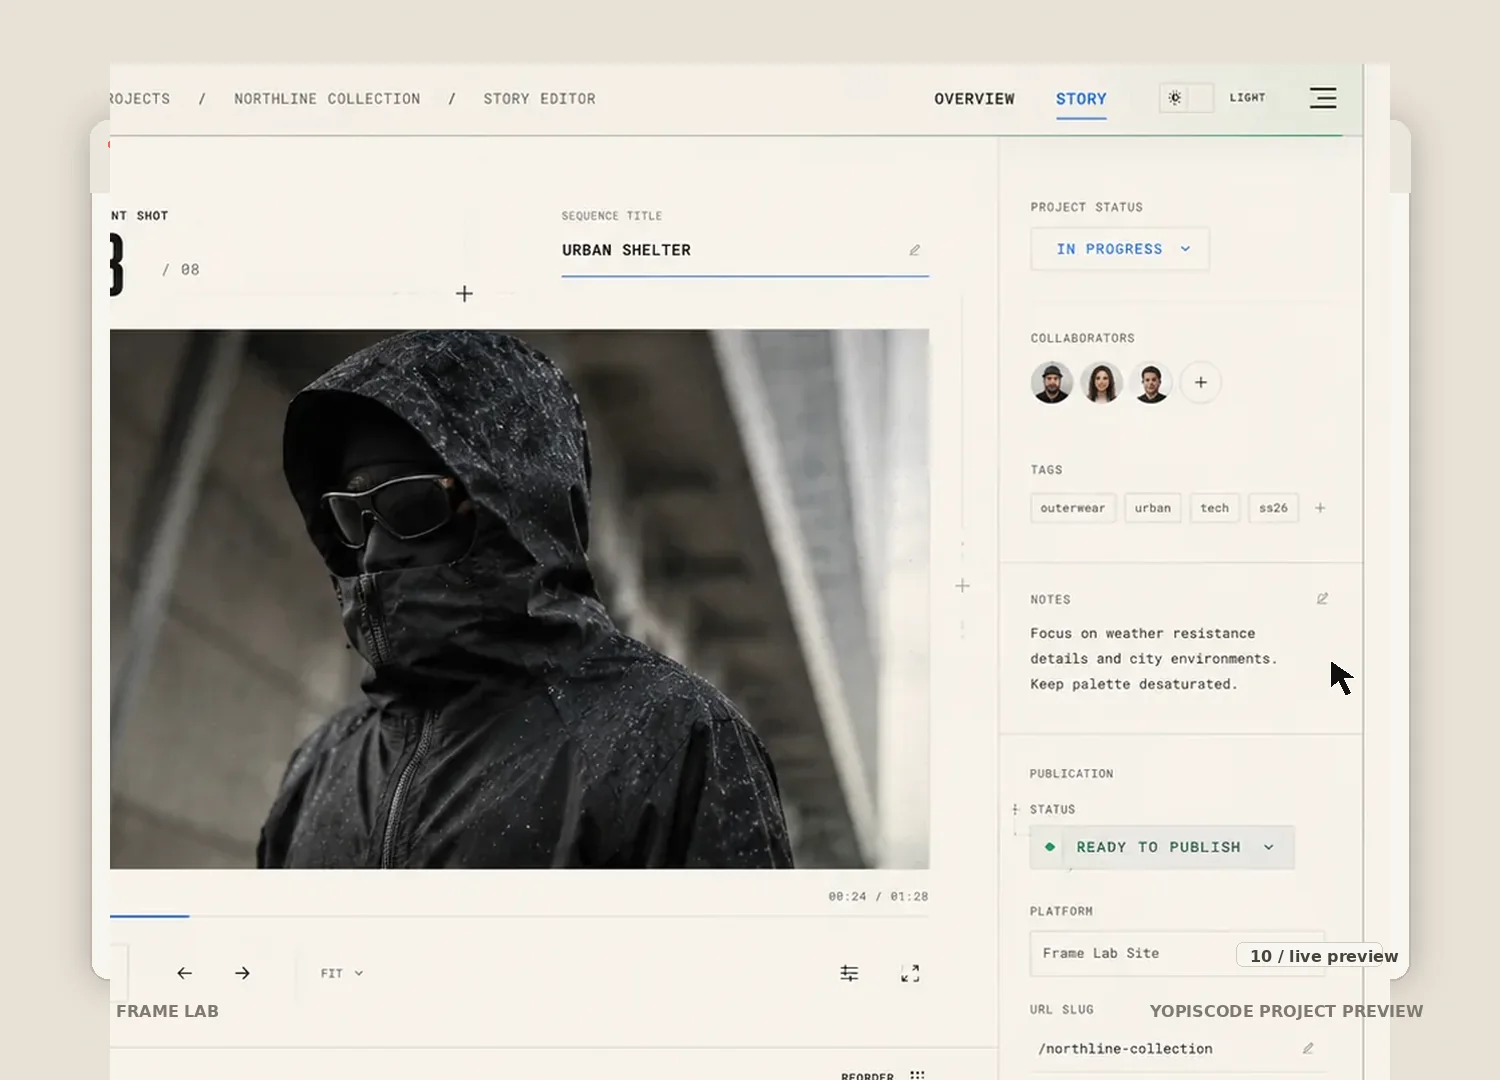Switch to the Overview tab
The width and height of the screenshot is (1500, 1080).
[x=974, y=99]
